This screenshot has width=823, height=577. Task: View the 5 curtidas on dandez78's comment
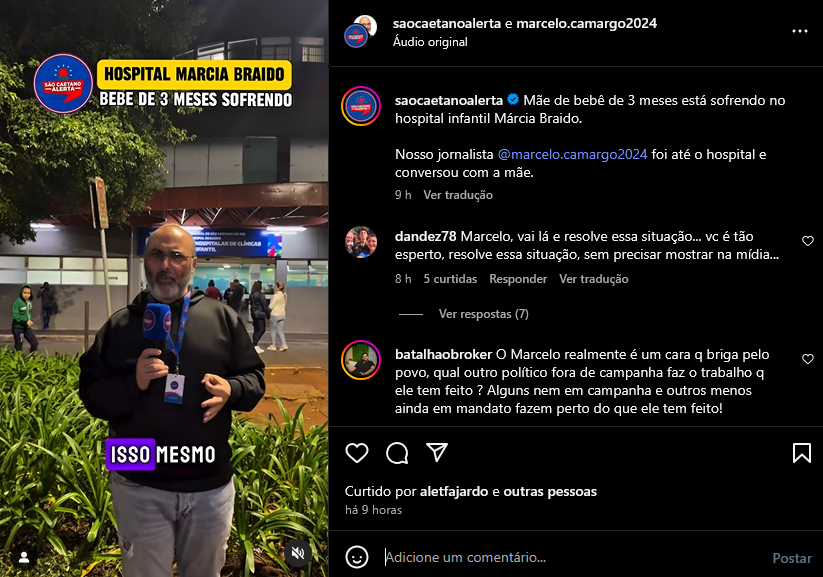[450, 279]
